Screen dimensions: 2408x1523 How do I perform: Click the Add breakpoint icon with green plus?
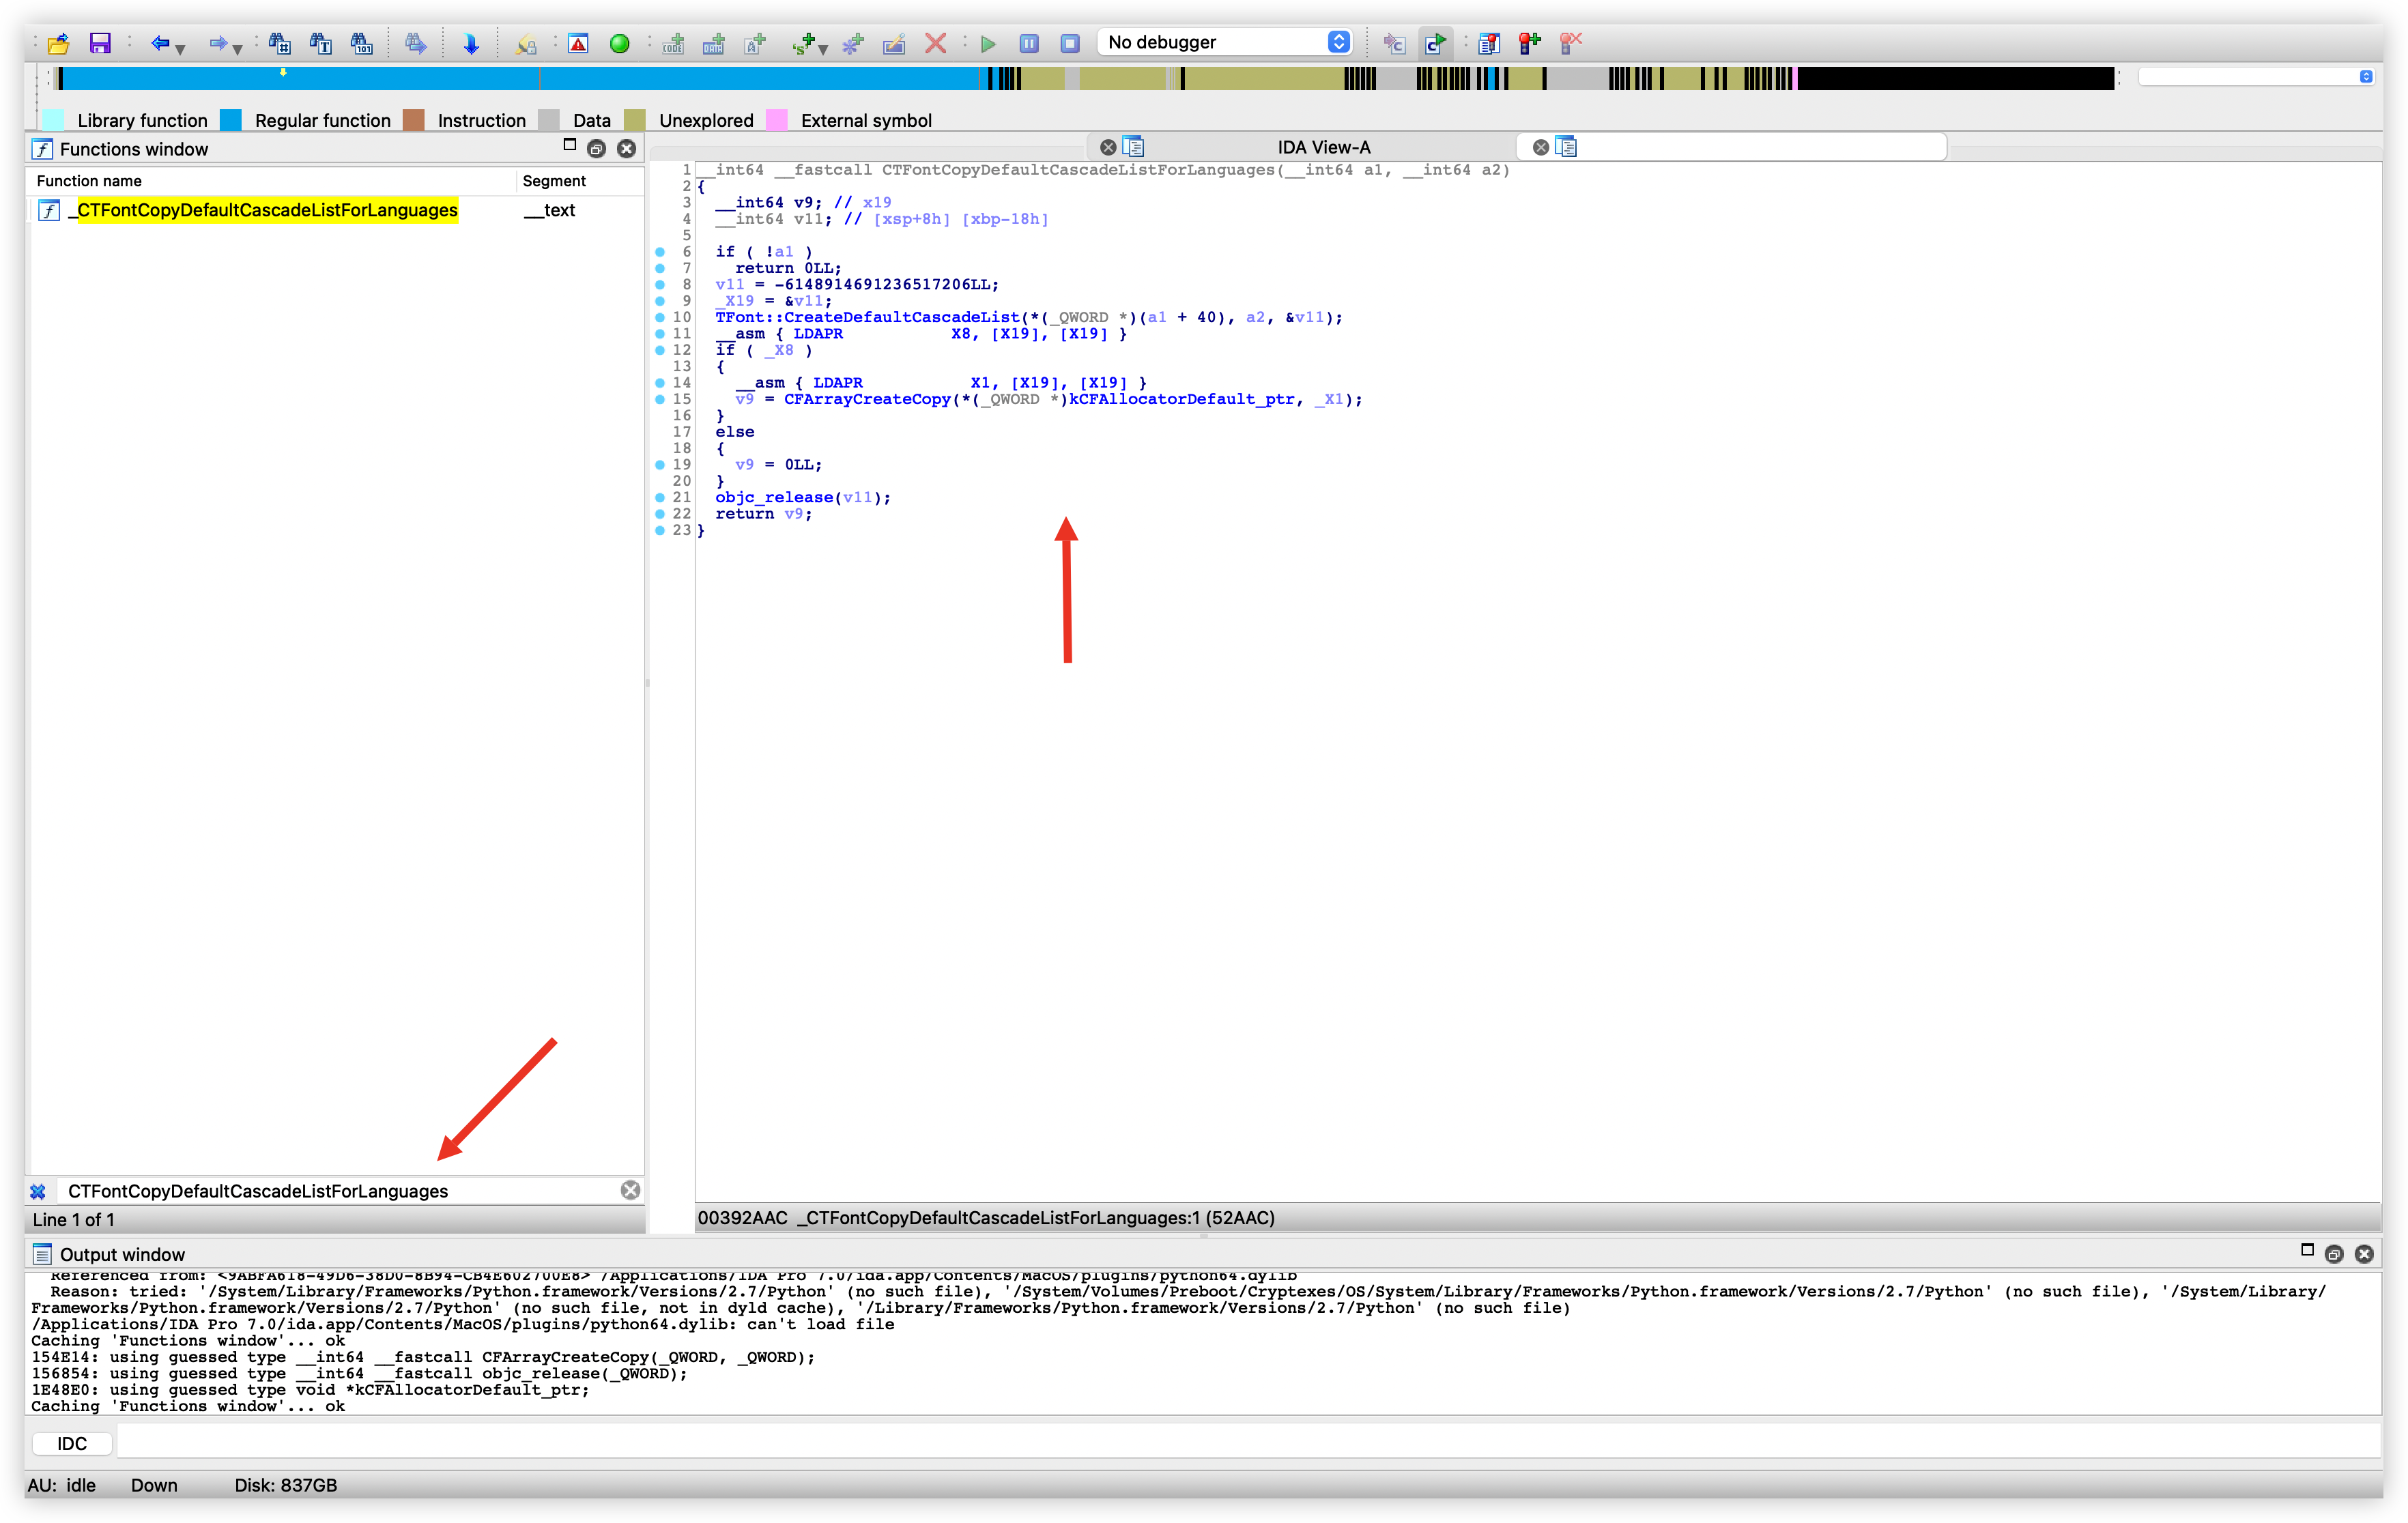tap(1530, 43)
